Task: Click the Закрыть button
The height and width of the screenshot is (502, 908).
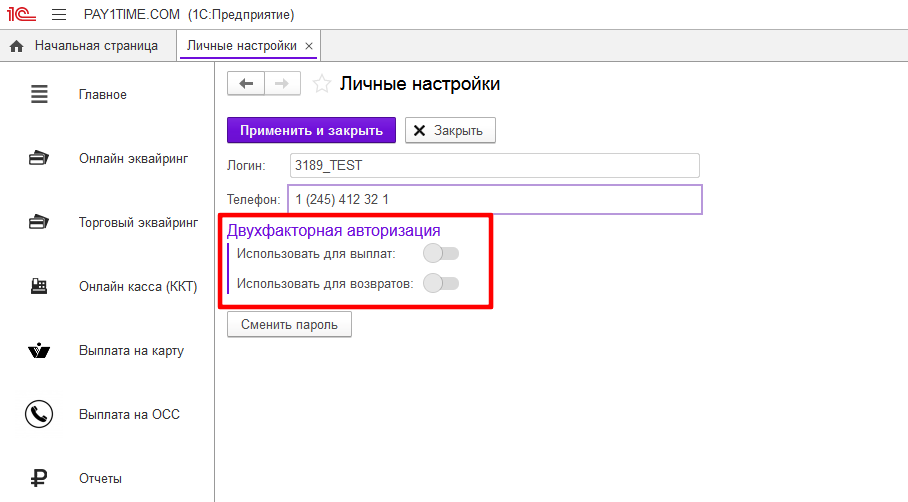Action: coord(449,131)
